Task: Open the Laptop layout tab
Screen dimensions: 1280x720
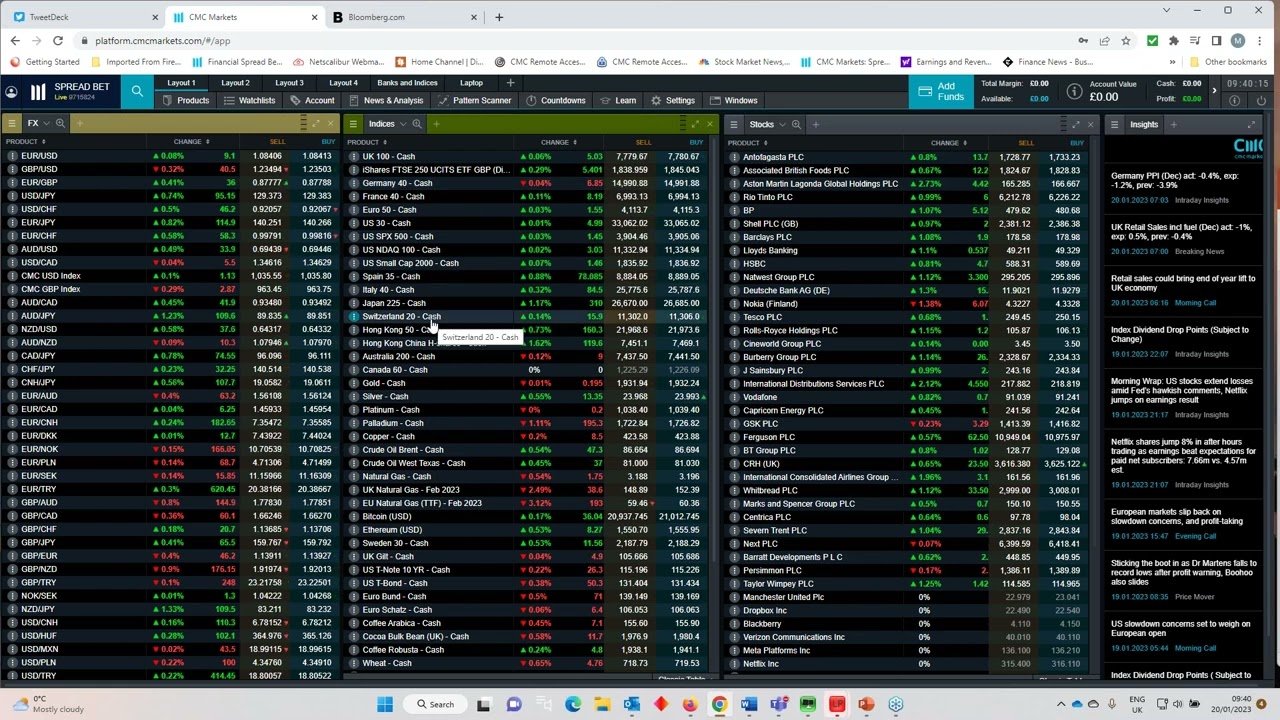Action: coord(471,83)
